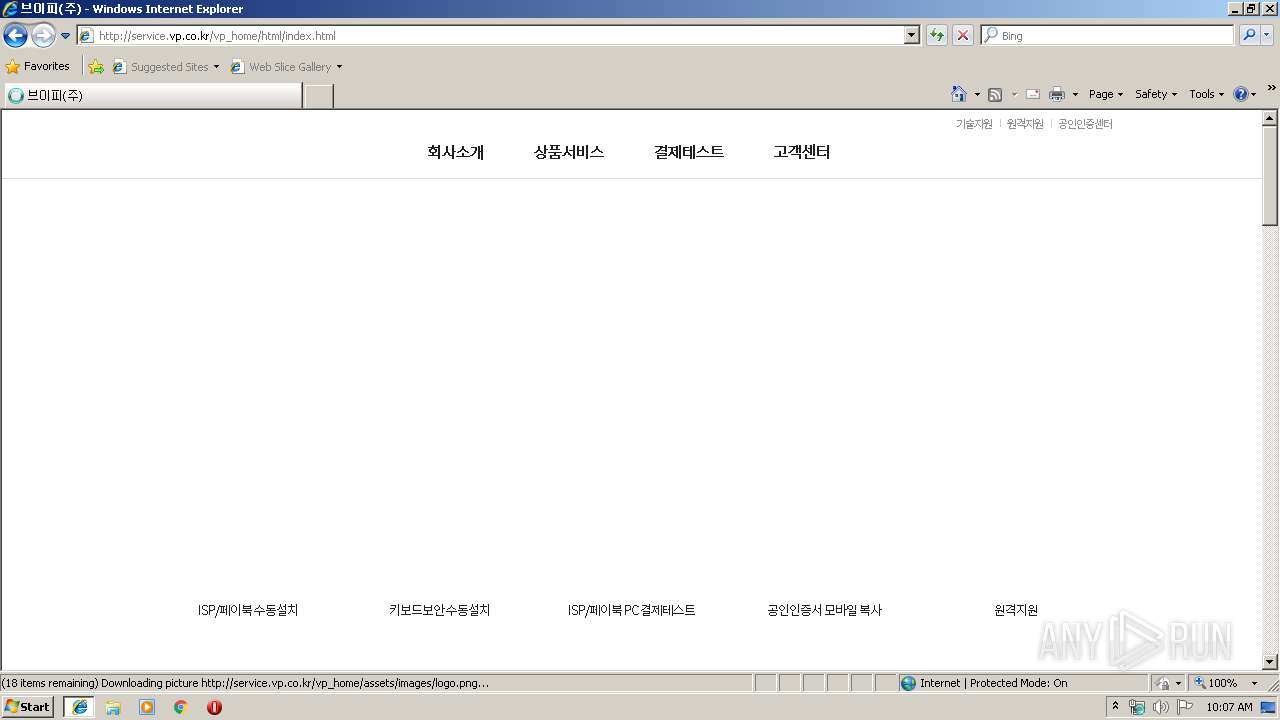Open 기술지원 top link

[x=974, y=124]
